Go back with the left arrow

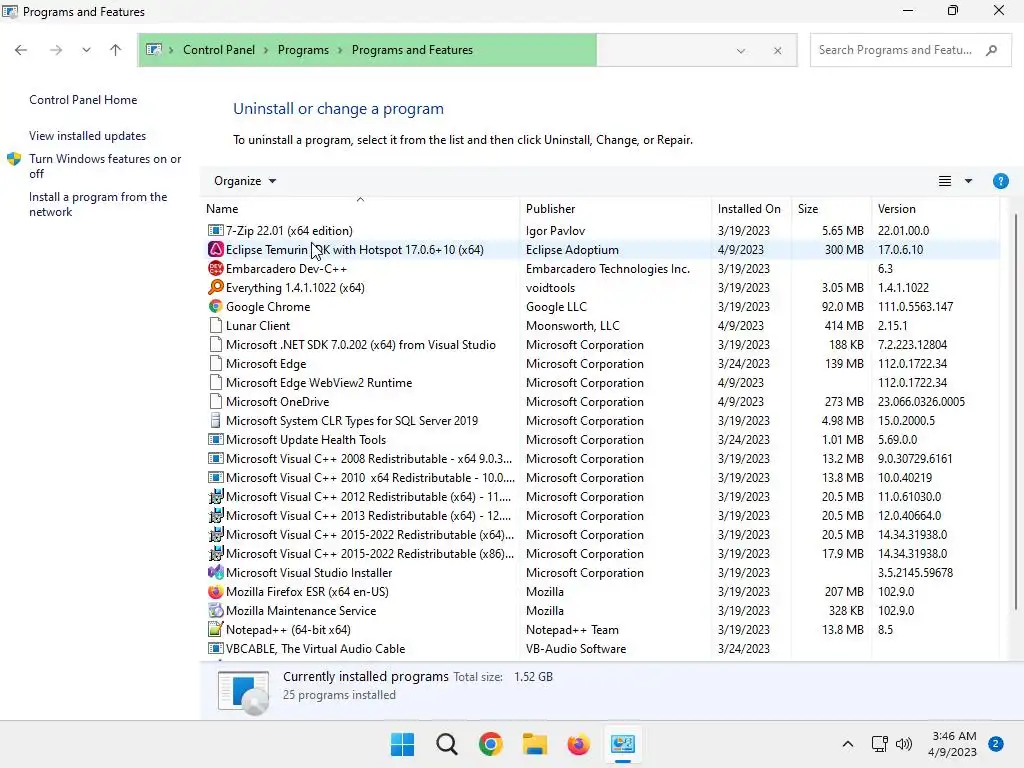click(x=21, y=50)
